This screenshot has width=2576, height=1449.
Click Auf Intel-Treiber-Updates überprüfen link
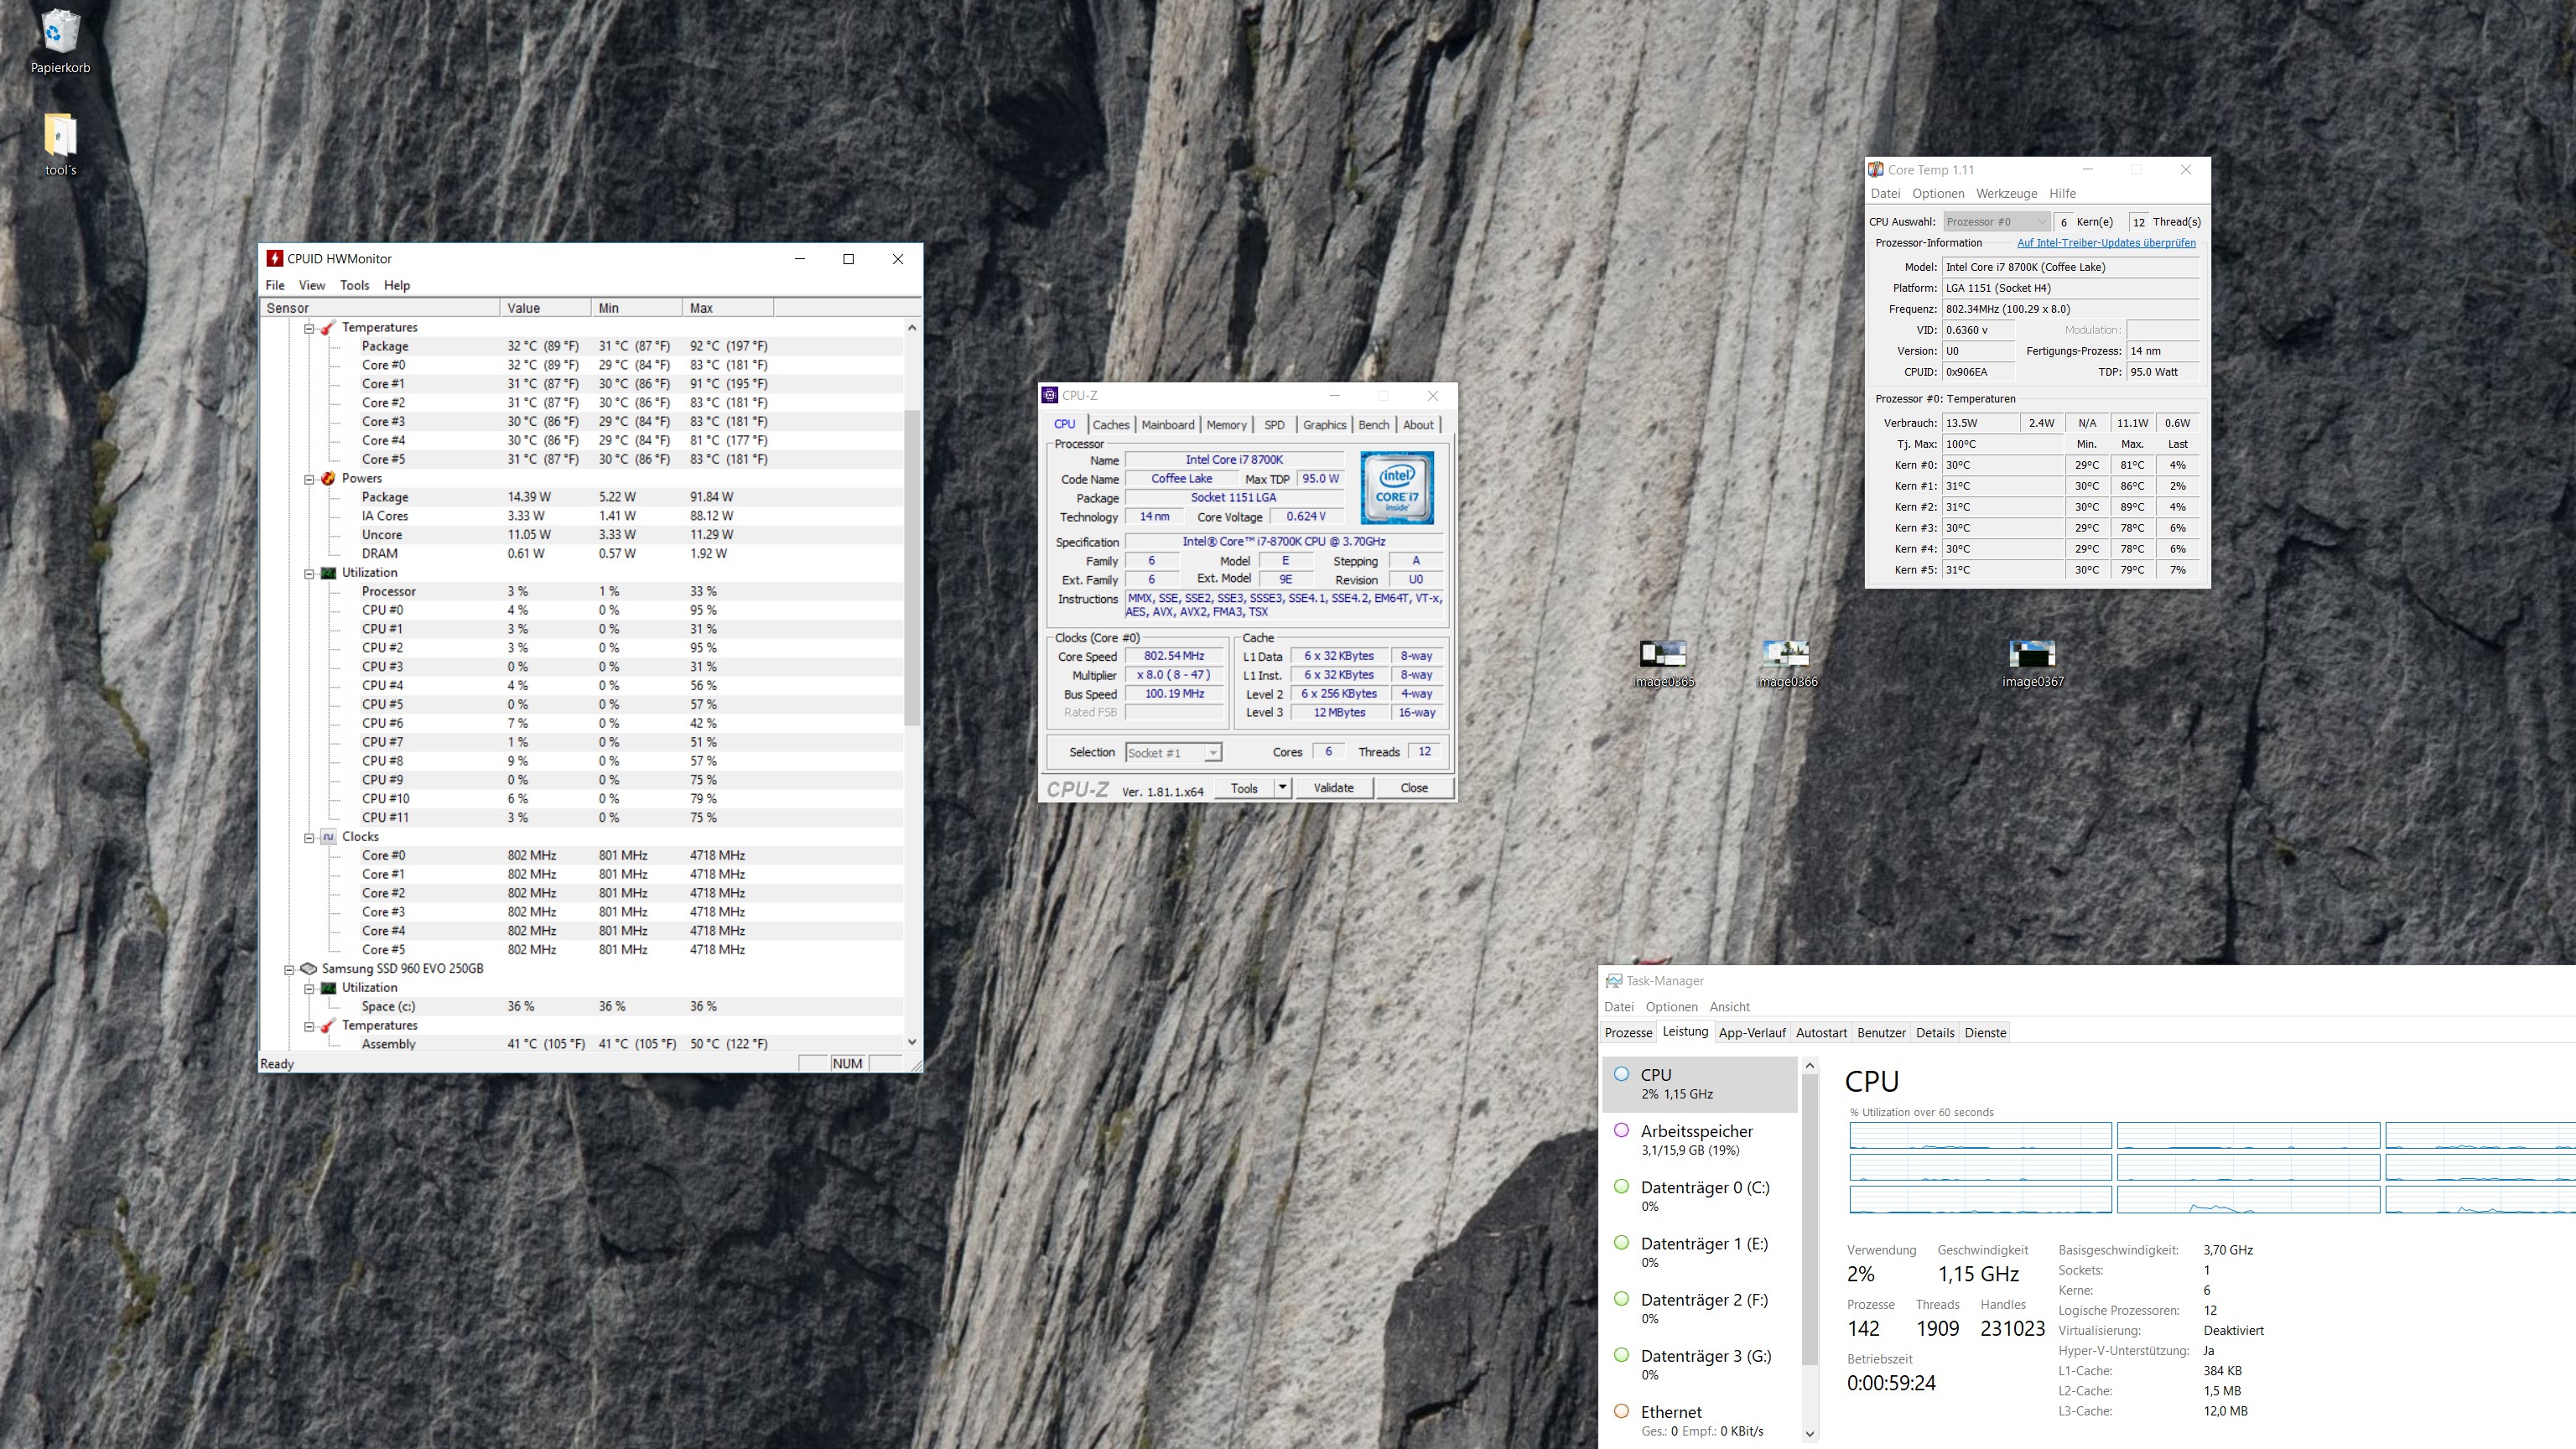pyautogui.click(x=2106, y=243)
